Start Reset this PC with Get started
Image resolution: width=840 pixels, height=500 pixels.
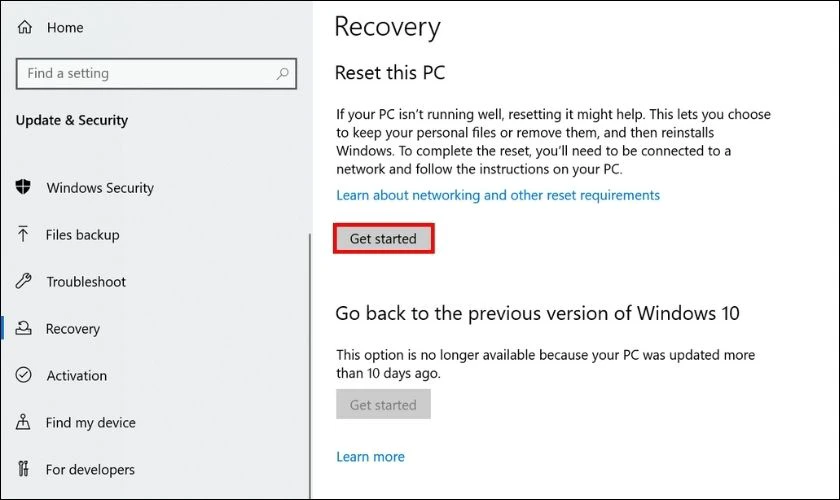(x=384, y=238)
